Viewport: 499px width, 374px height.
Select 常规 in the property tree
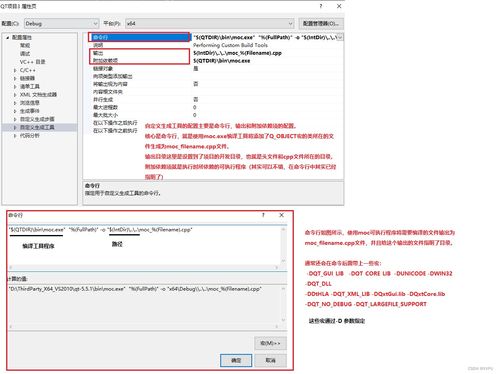click(x=25, y=45)
